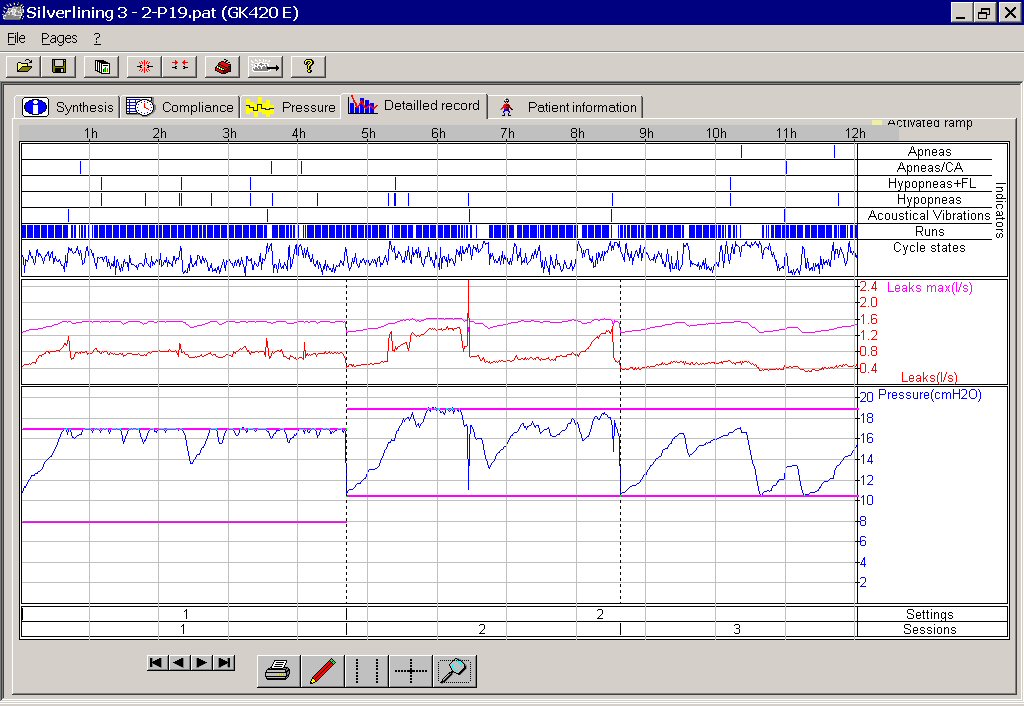
Task: Click the Leaks max(l/s) legend text
Action: 929,287
